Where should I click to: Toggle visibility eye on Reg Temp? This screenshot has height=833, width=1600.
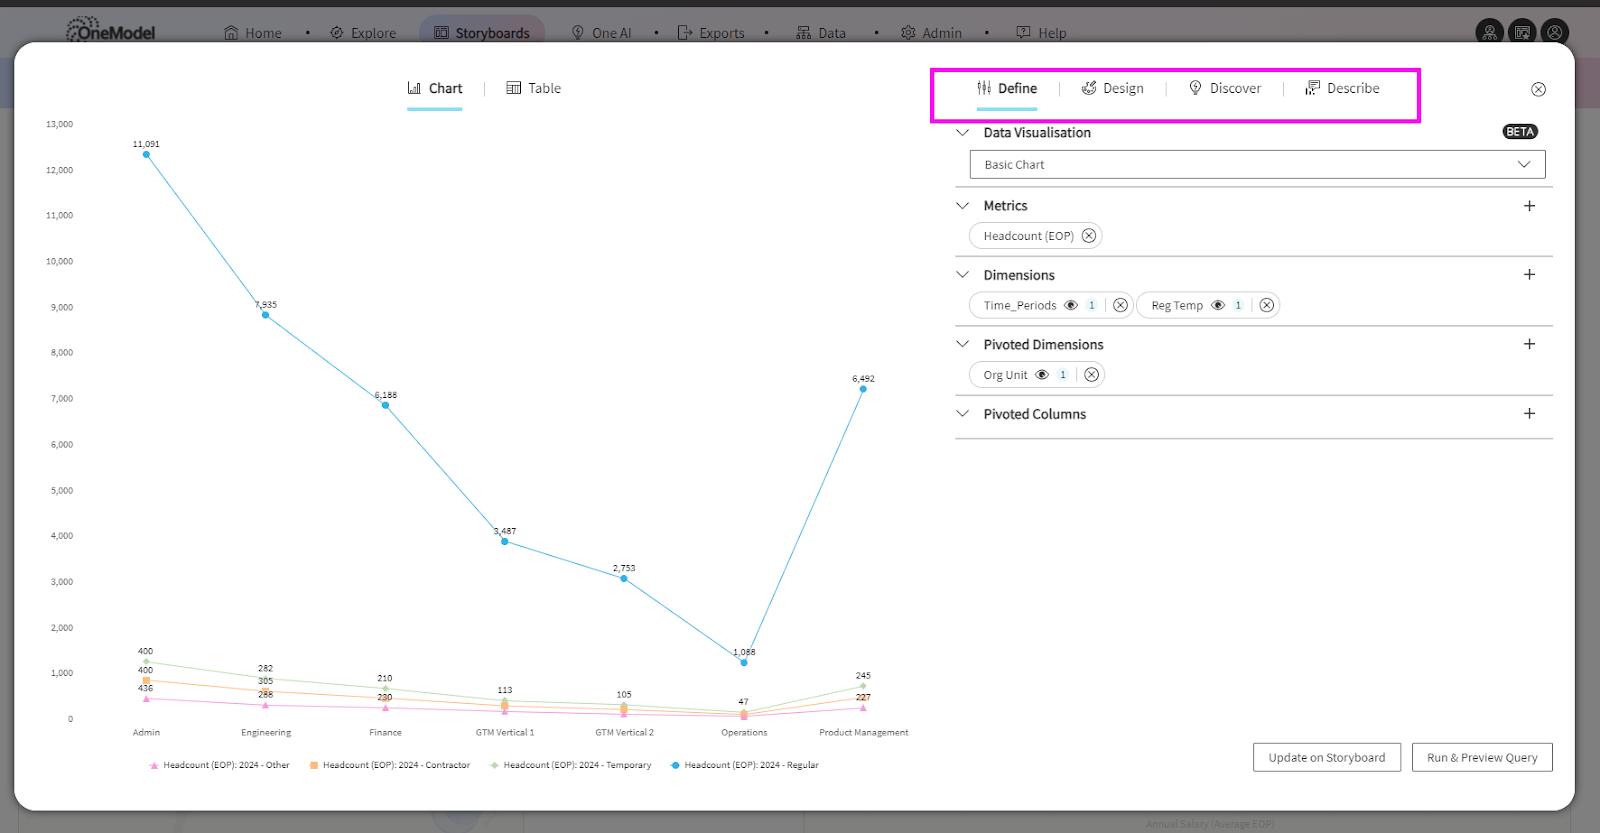[x=1218, y=306]
